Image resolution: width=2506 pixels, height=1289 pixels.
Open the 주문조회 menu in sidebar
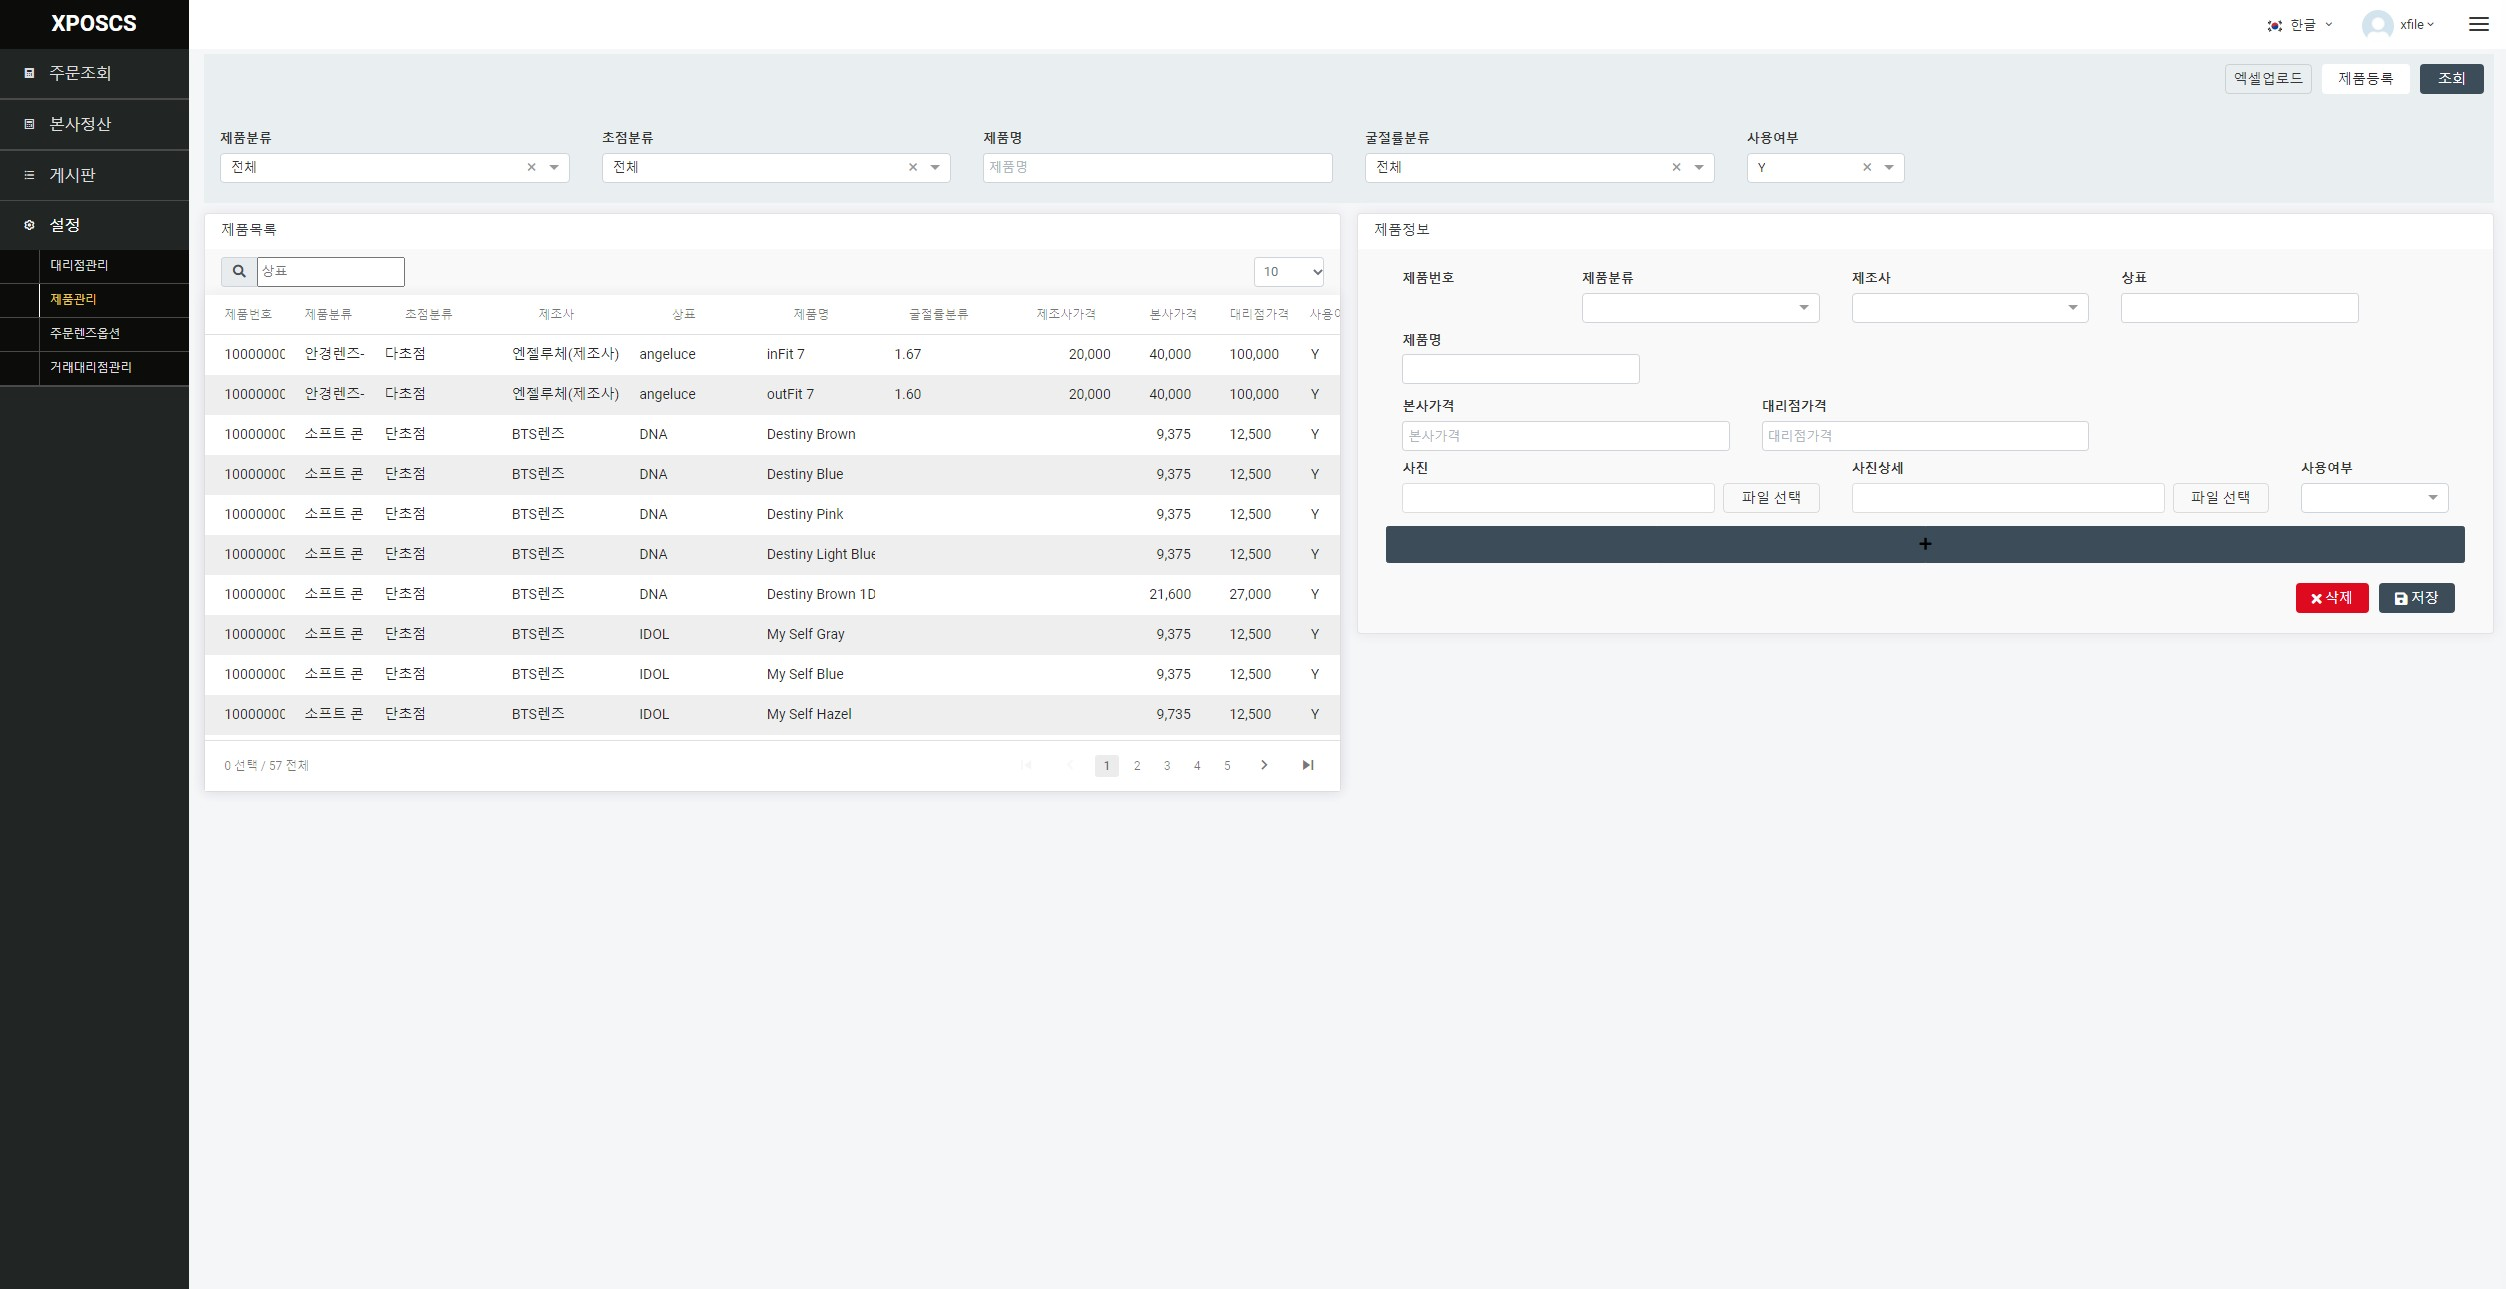[x=80, y=73]
